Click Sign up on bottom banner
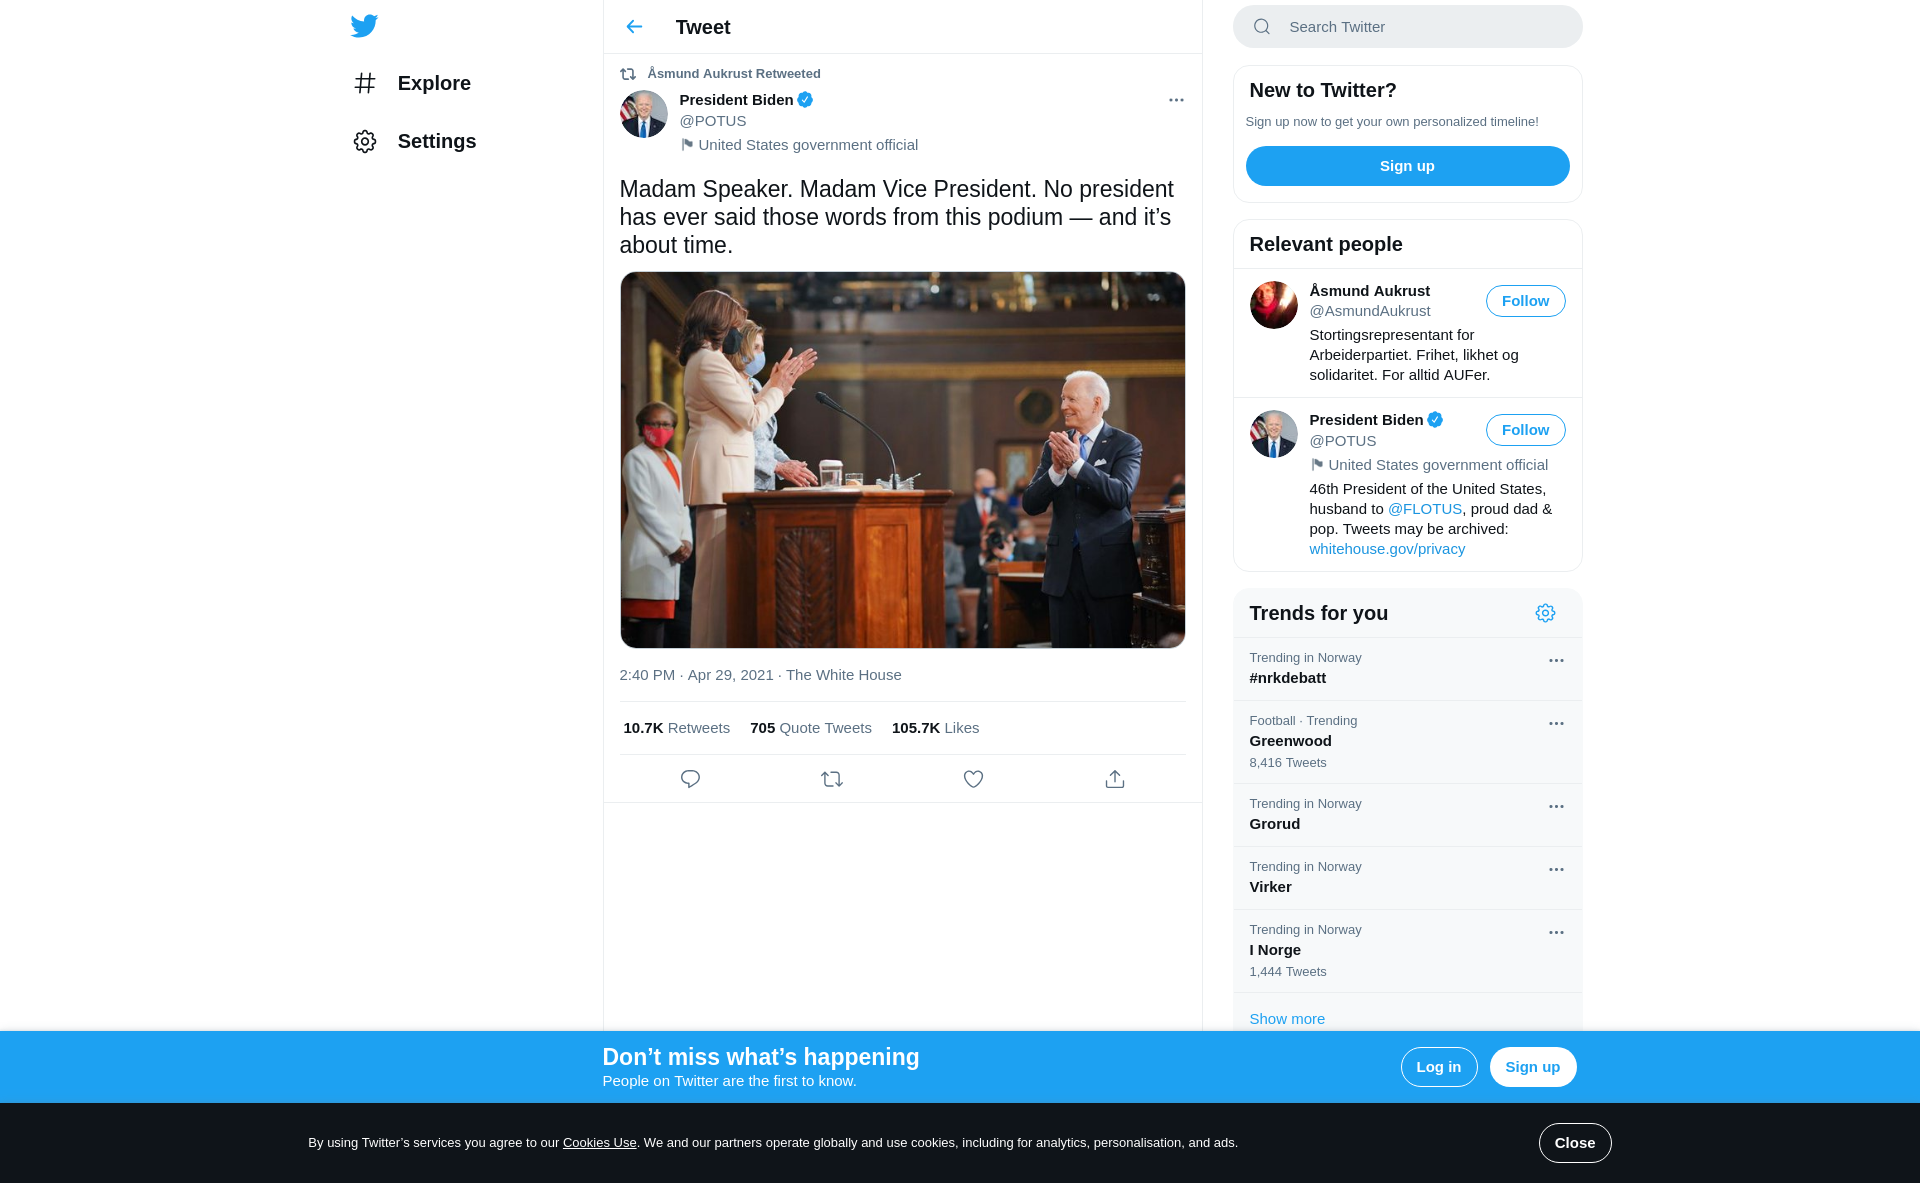The height and width of the screenshot is (1183, 1920). pyautogui.click(x=1532, y=1067)
